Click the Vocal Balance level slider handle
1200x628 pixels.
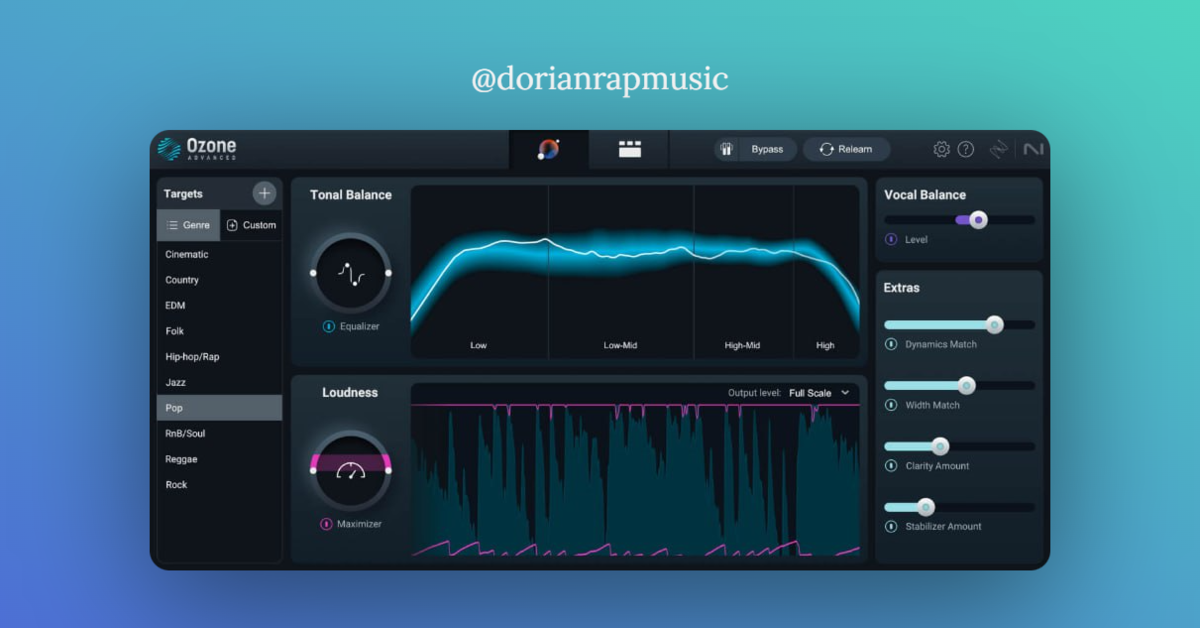pyautogui.click(x=978, y=220)
